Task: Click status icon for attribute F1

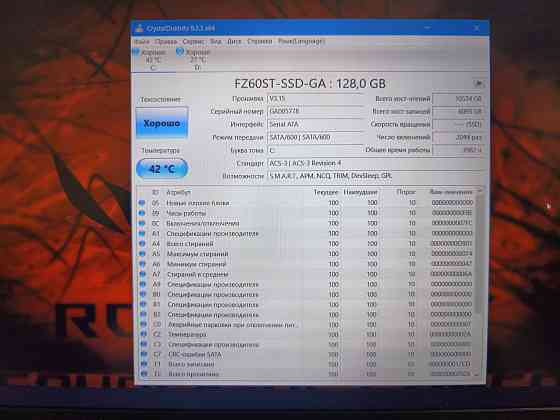Action: [144, 364]
